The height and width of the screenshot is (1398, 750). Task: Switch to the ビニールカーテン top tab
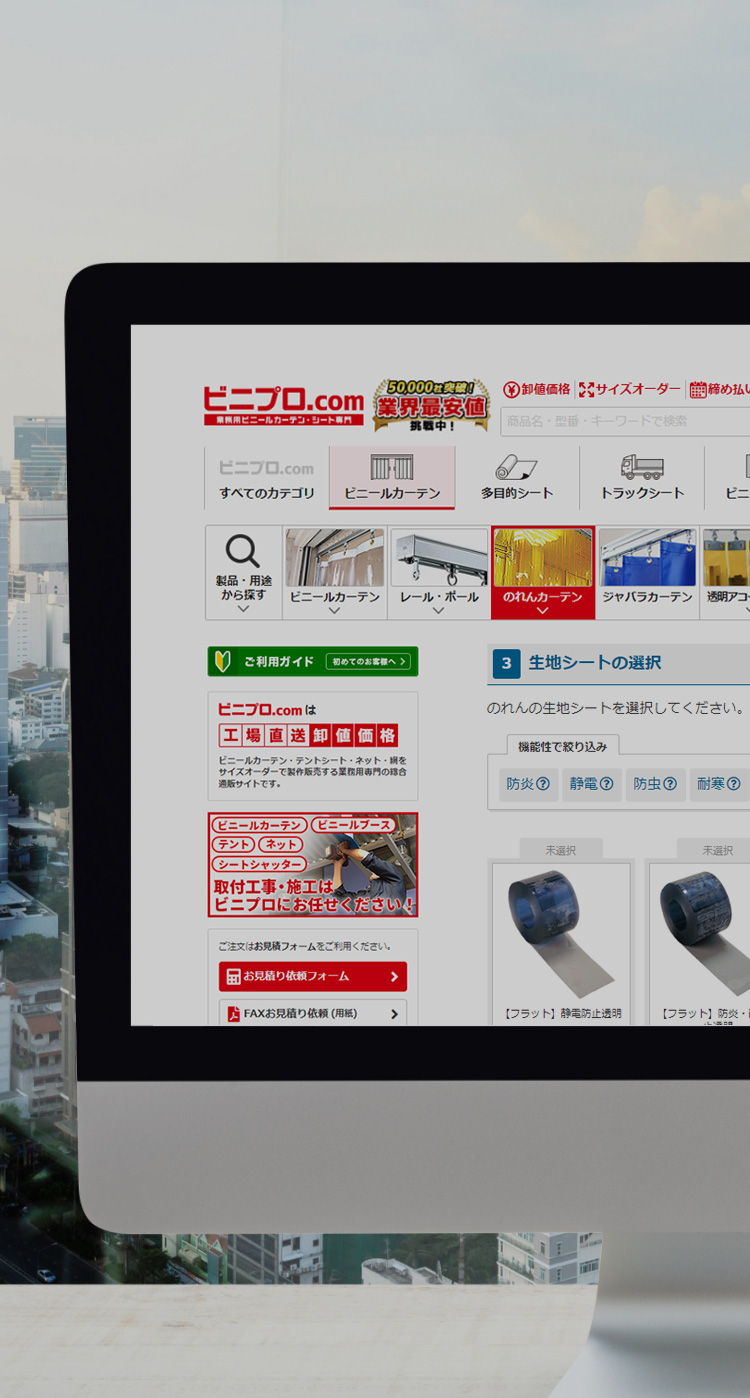point(392,478)
